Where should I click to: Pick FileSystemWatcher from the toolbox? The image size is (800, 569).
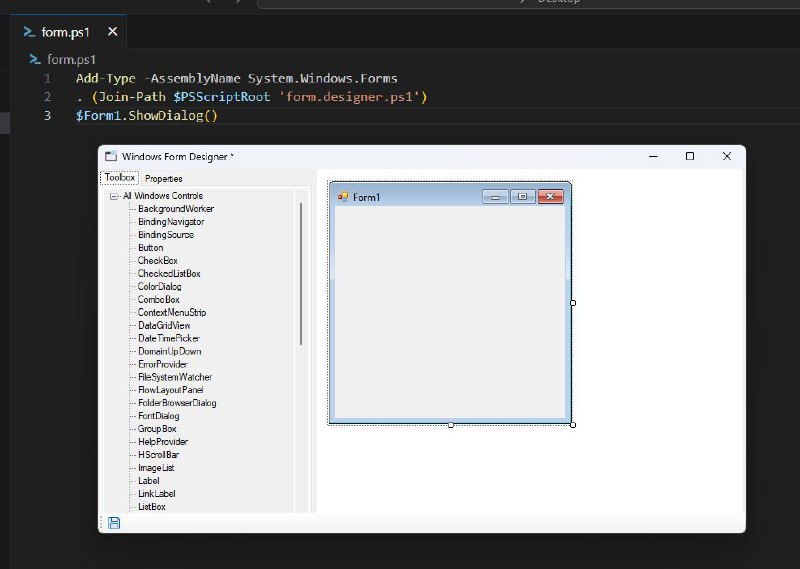tap(174, 377)
